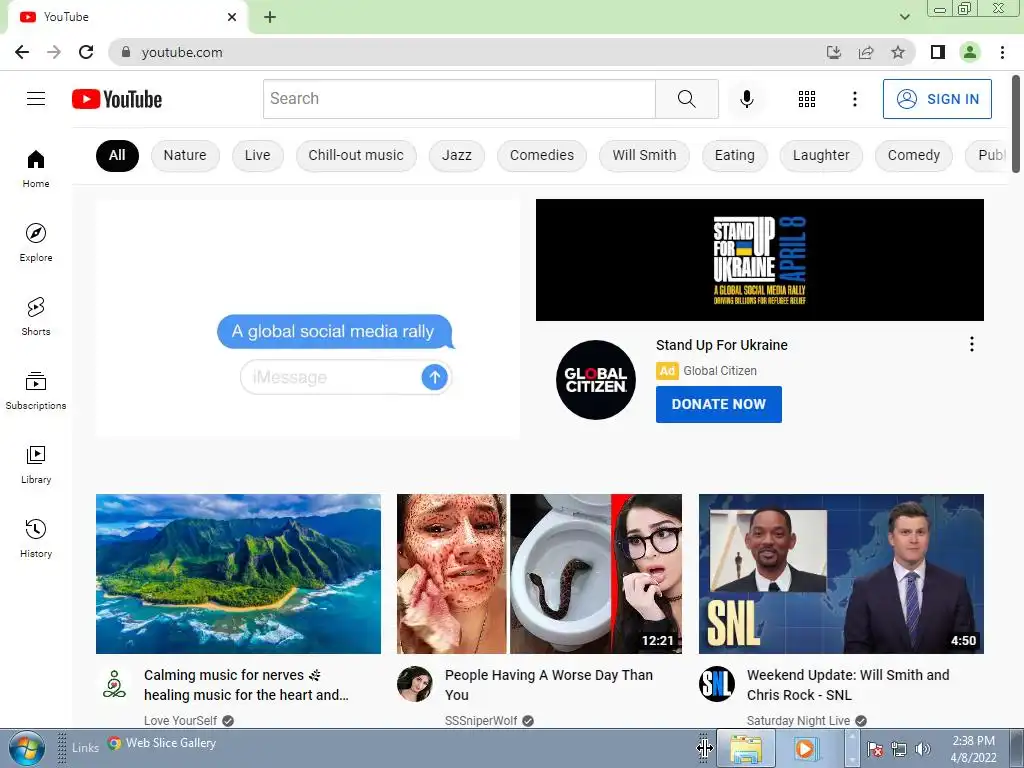Click the magnifier search button
1024x768 pixels.
[x=686, y=99]
